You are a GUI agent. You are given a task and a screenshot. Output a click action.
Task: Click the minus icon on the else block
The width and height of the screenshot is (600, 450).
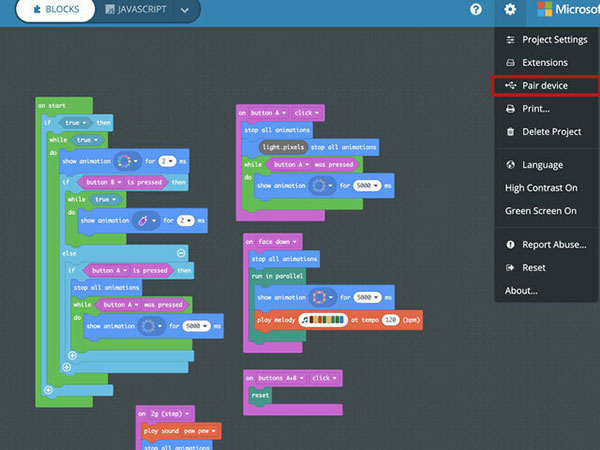(x=181, y=253)
